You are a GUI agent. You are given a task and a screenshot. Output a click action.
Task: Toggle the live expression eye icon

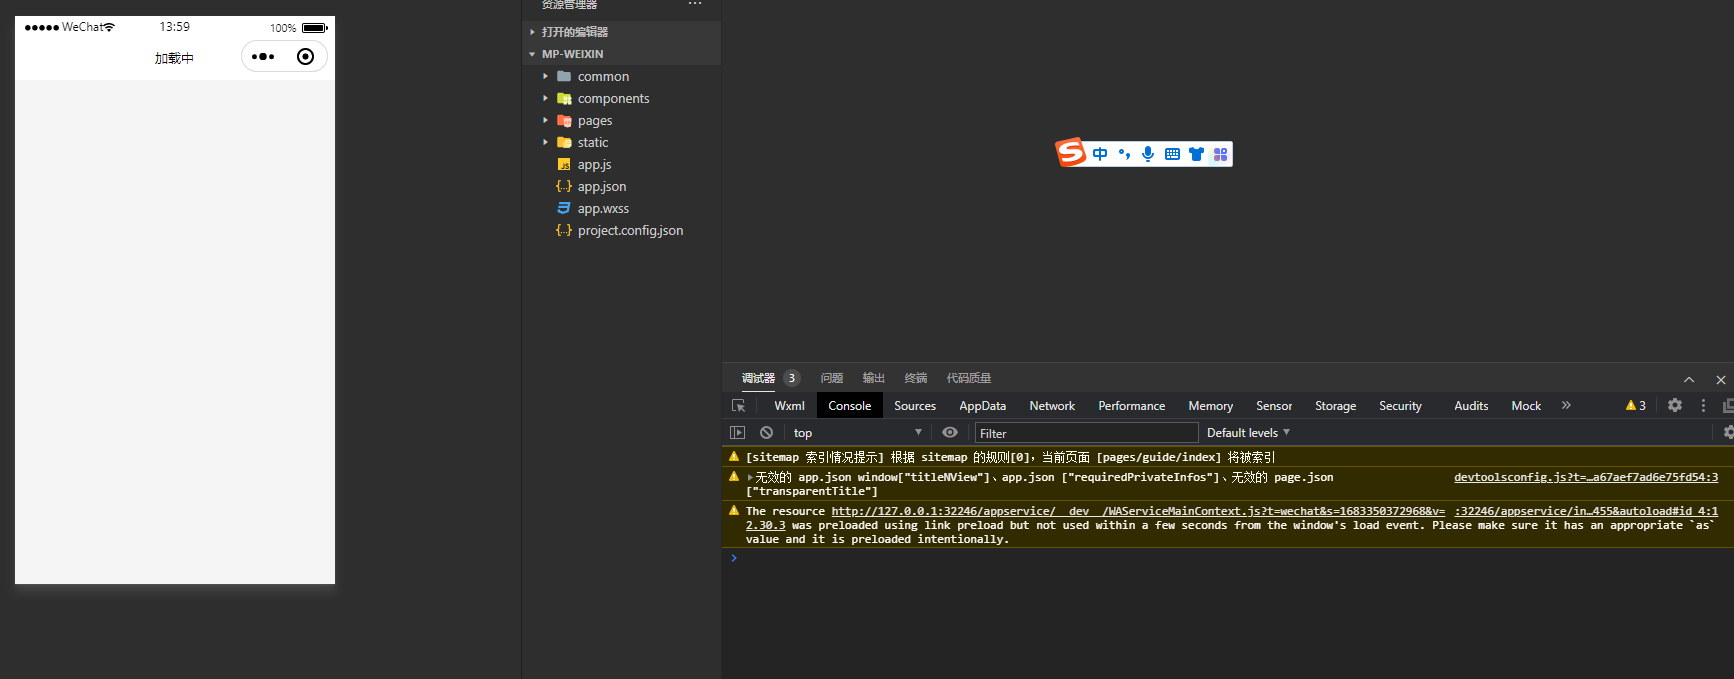[x=950, y=433]
